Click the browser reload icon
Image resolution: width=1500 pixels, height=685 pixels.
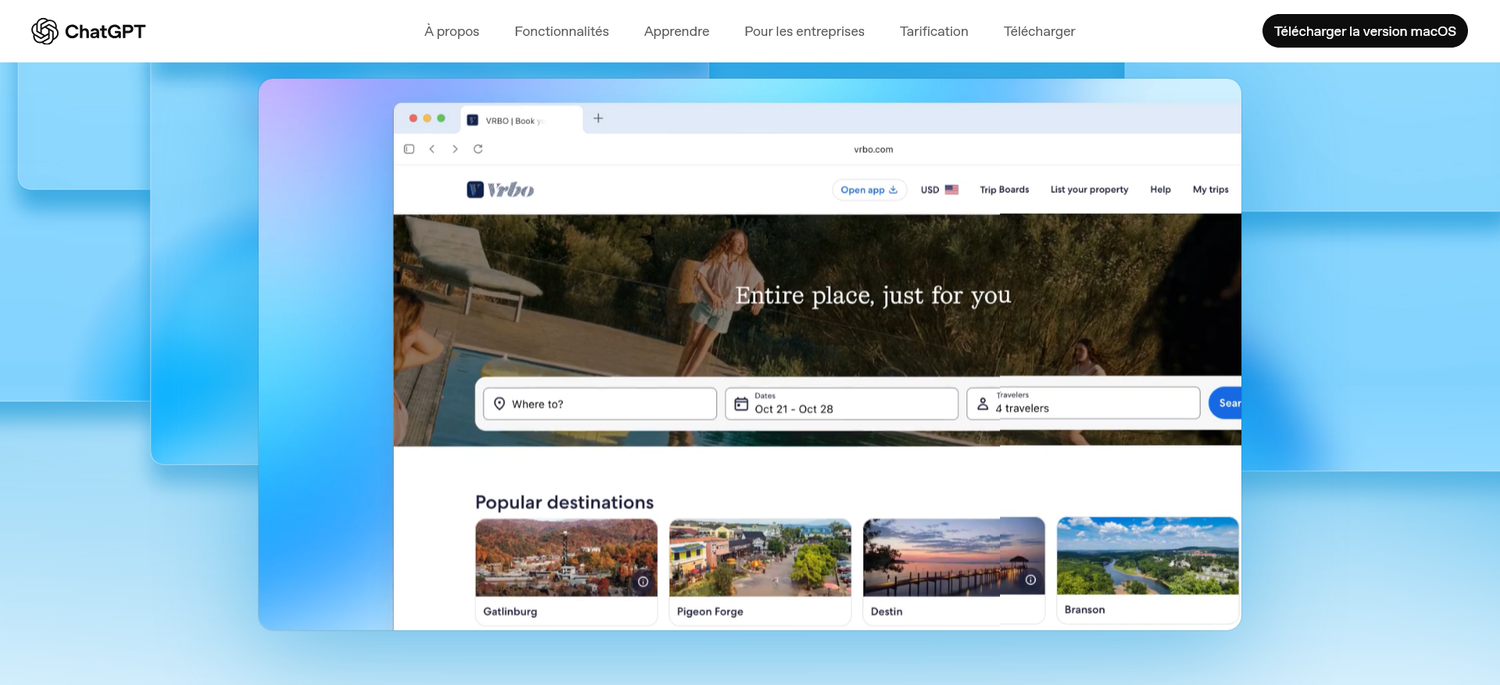[477, 148]
